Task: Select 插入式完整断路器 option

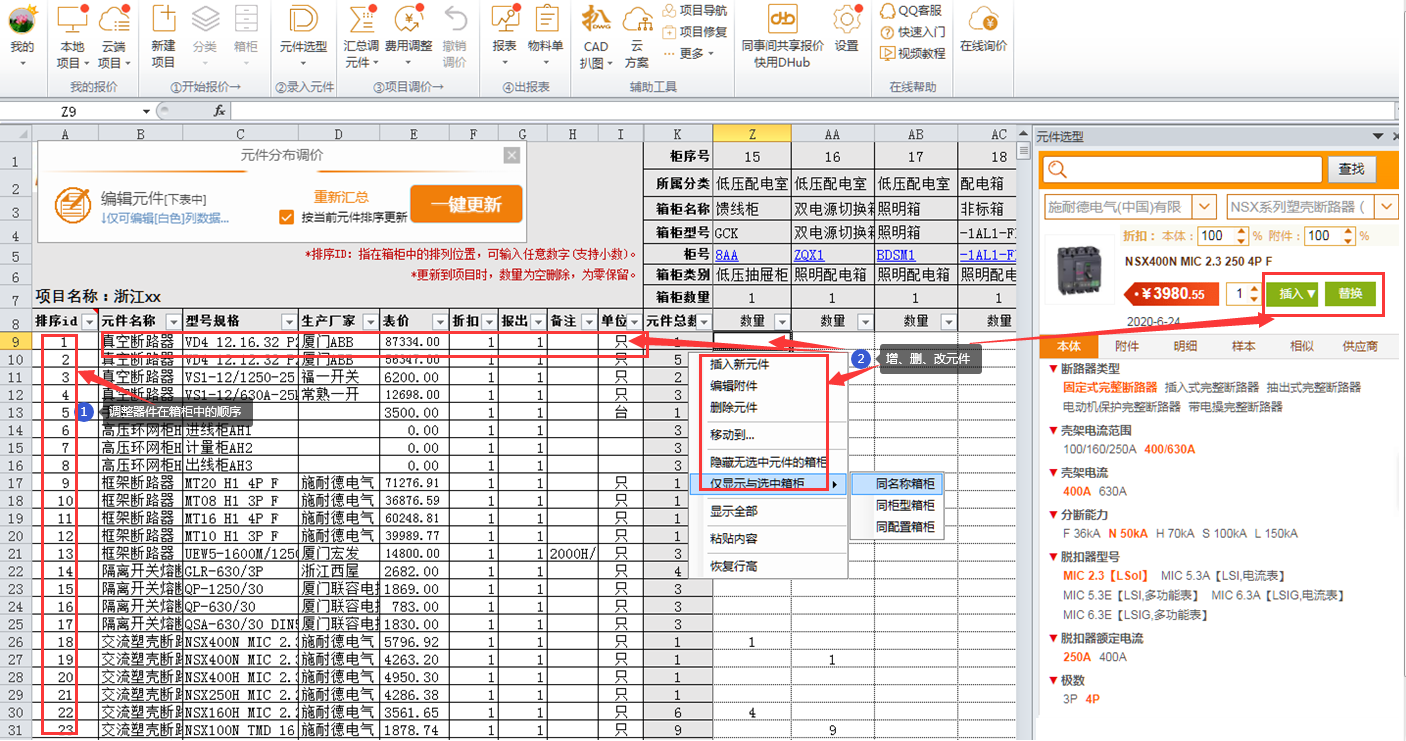Action: coord(1211,387)
